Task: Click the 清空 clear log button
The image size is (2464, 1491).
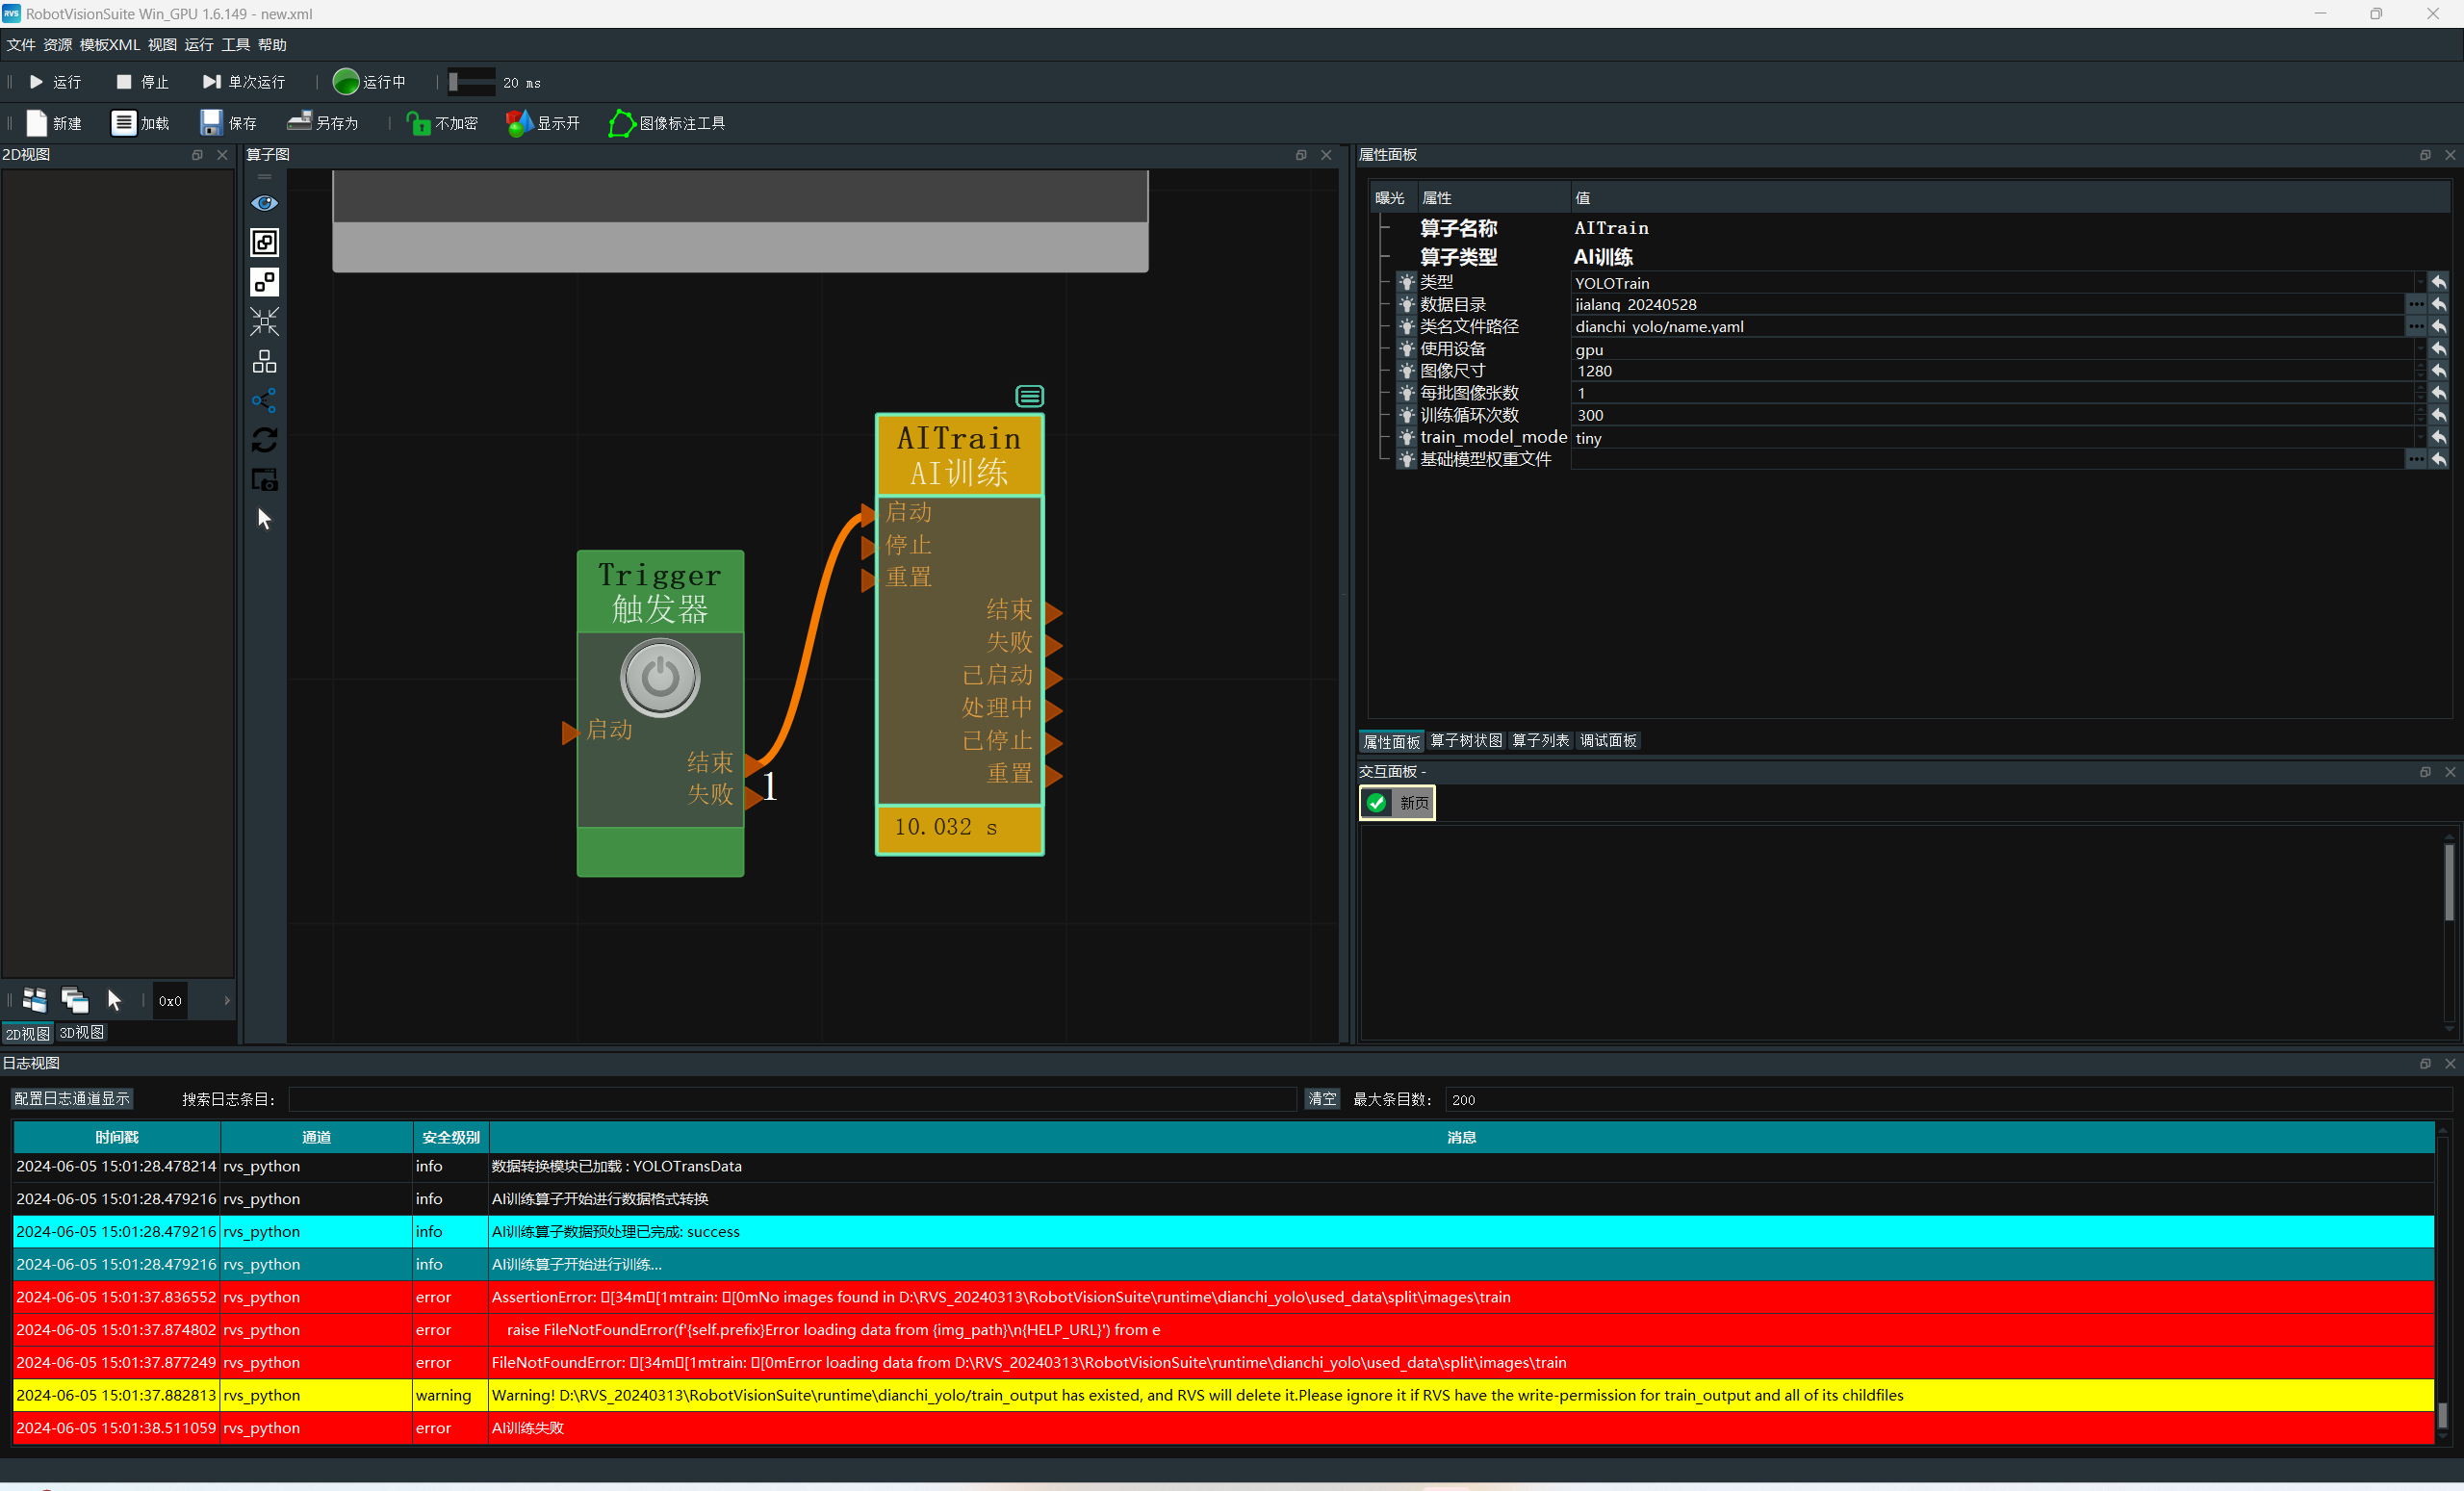Action: (1322, 1099)
